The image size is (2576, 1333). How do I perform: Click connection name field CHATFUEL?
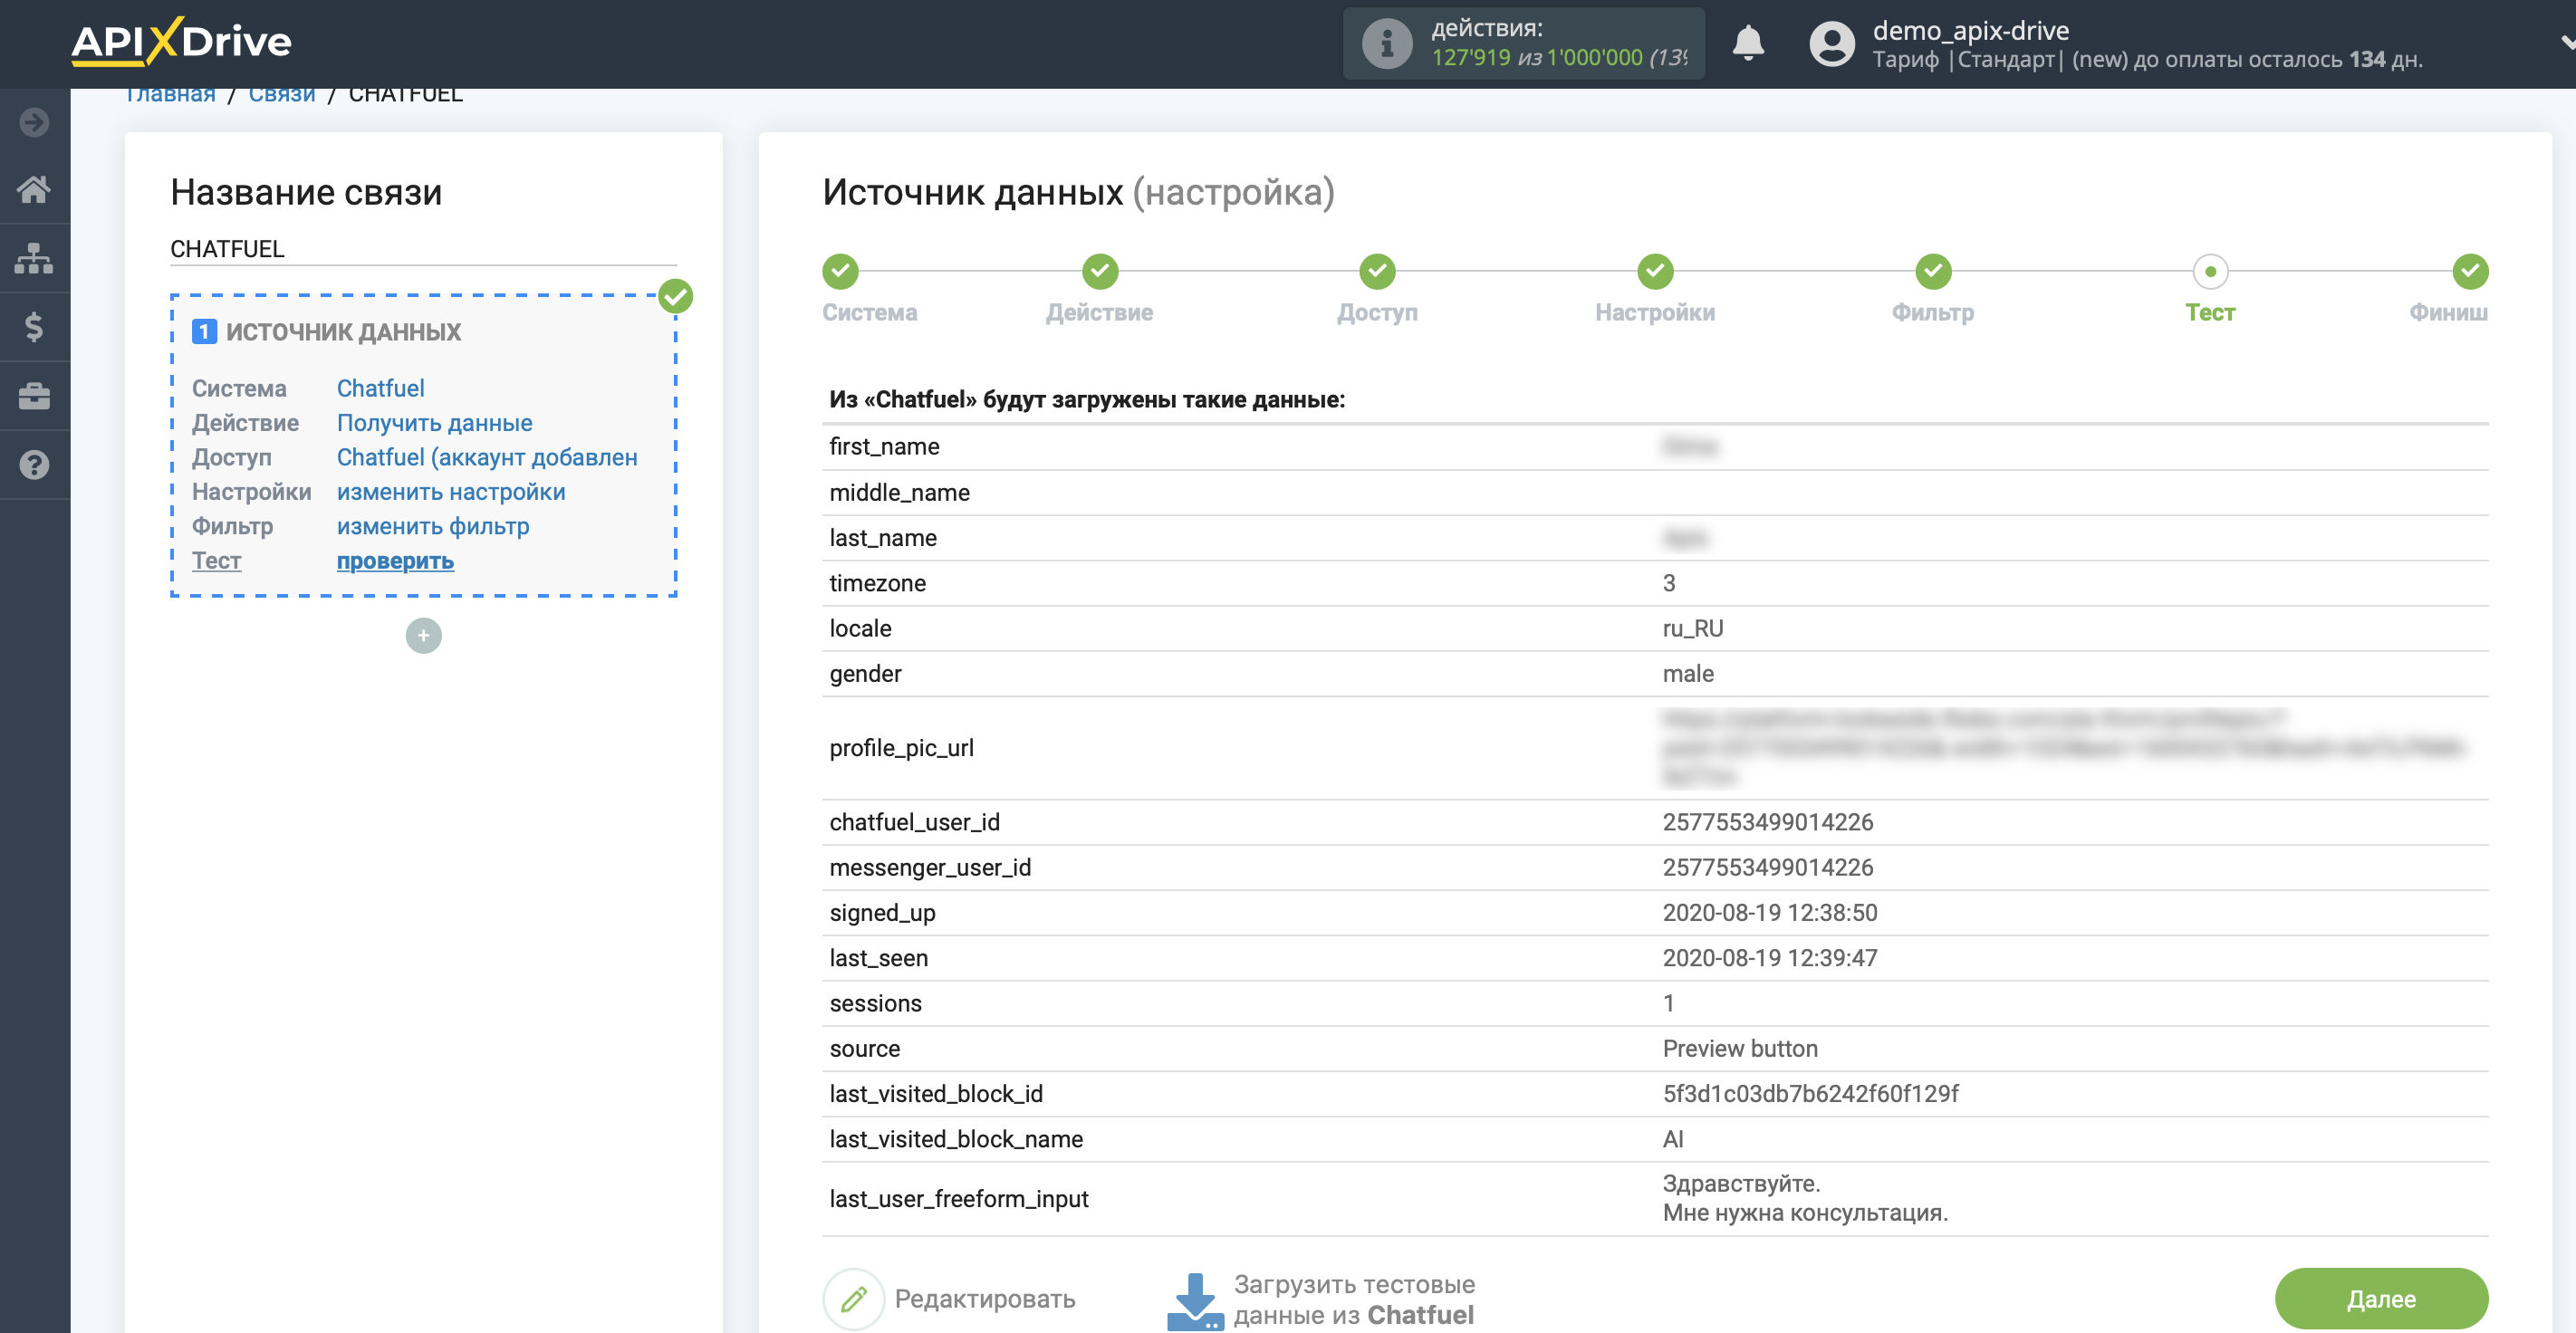[423, 249]
